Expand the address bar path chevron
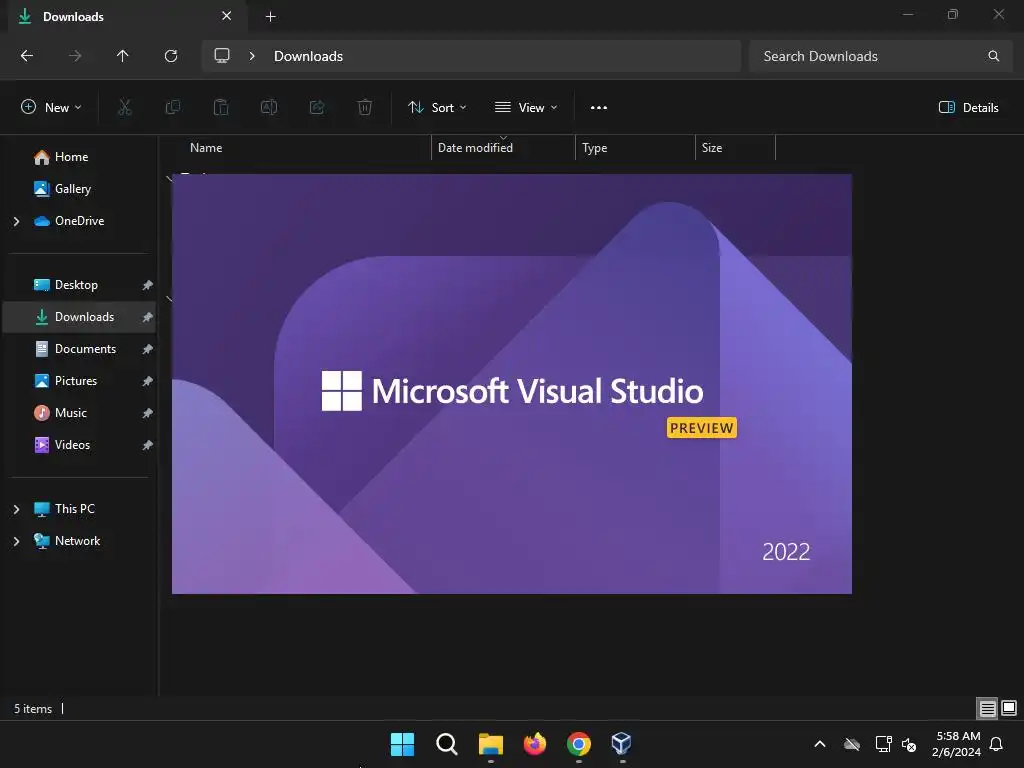1024x768 pixels. pos(252,56)
